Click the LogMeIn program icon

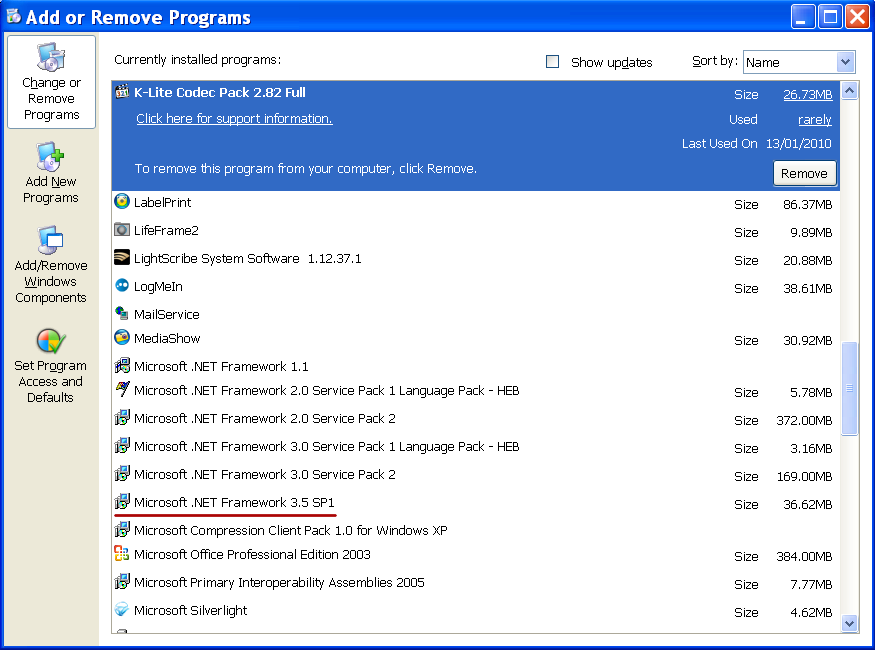click(x=122, y=286)
